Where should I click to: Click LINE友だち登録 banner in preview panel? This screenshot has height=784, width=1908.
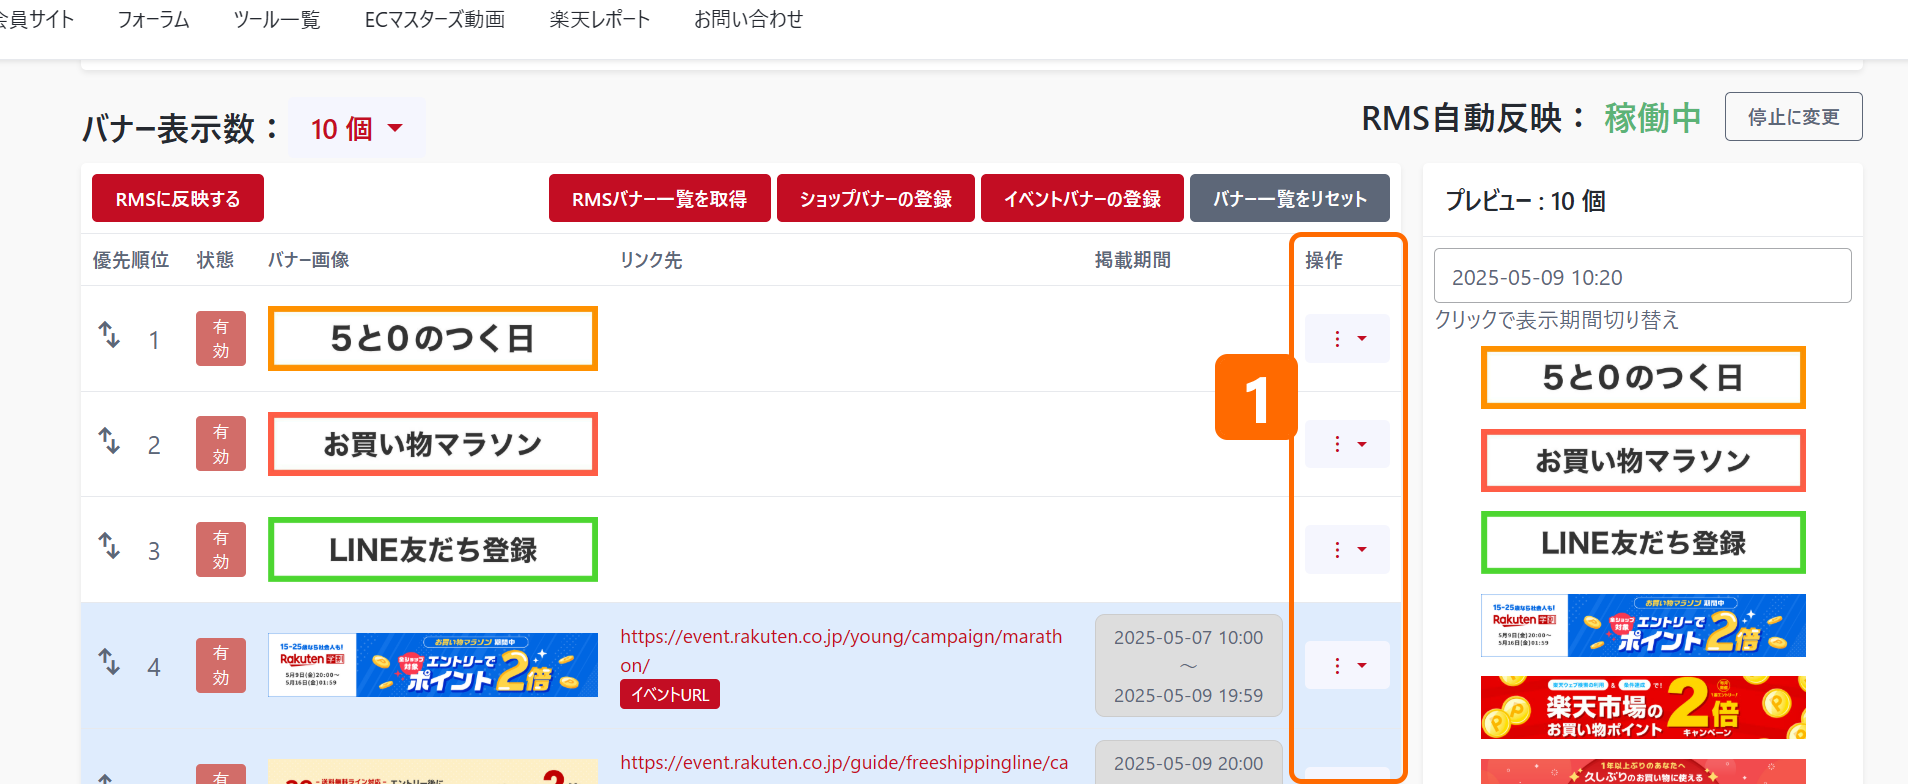tap(1643, 543)
